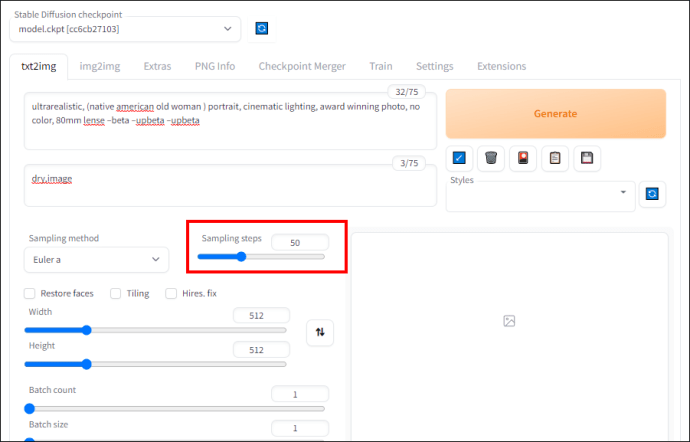The image size is (690, 442).
Task: Refresh the Stable Diffusion checkpoint list
Action: [x=261, y=29]
